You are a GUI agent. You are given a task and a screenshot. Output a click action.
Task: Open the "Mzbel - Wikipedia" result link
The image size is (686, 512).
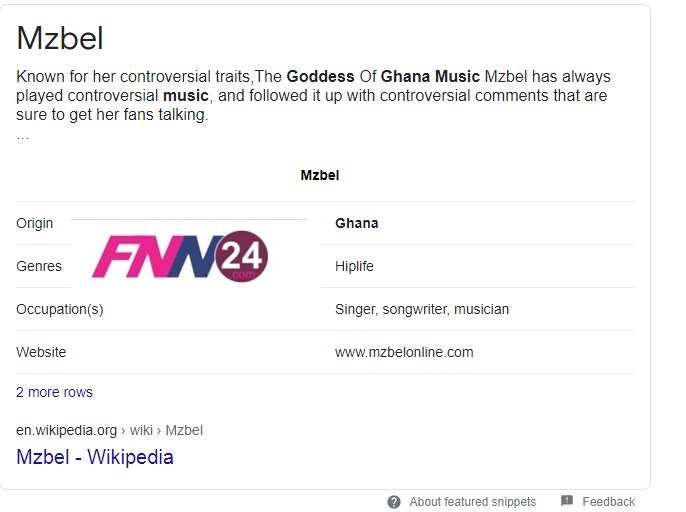point(95,457)
